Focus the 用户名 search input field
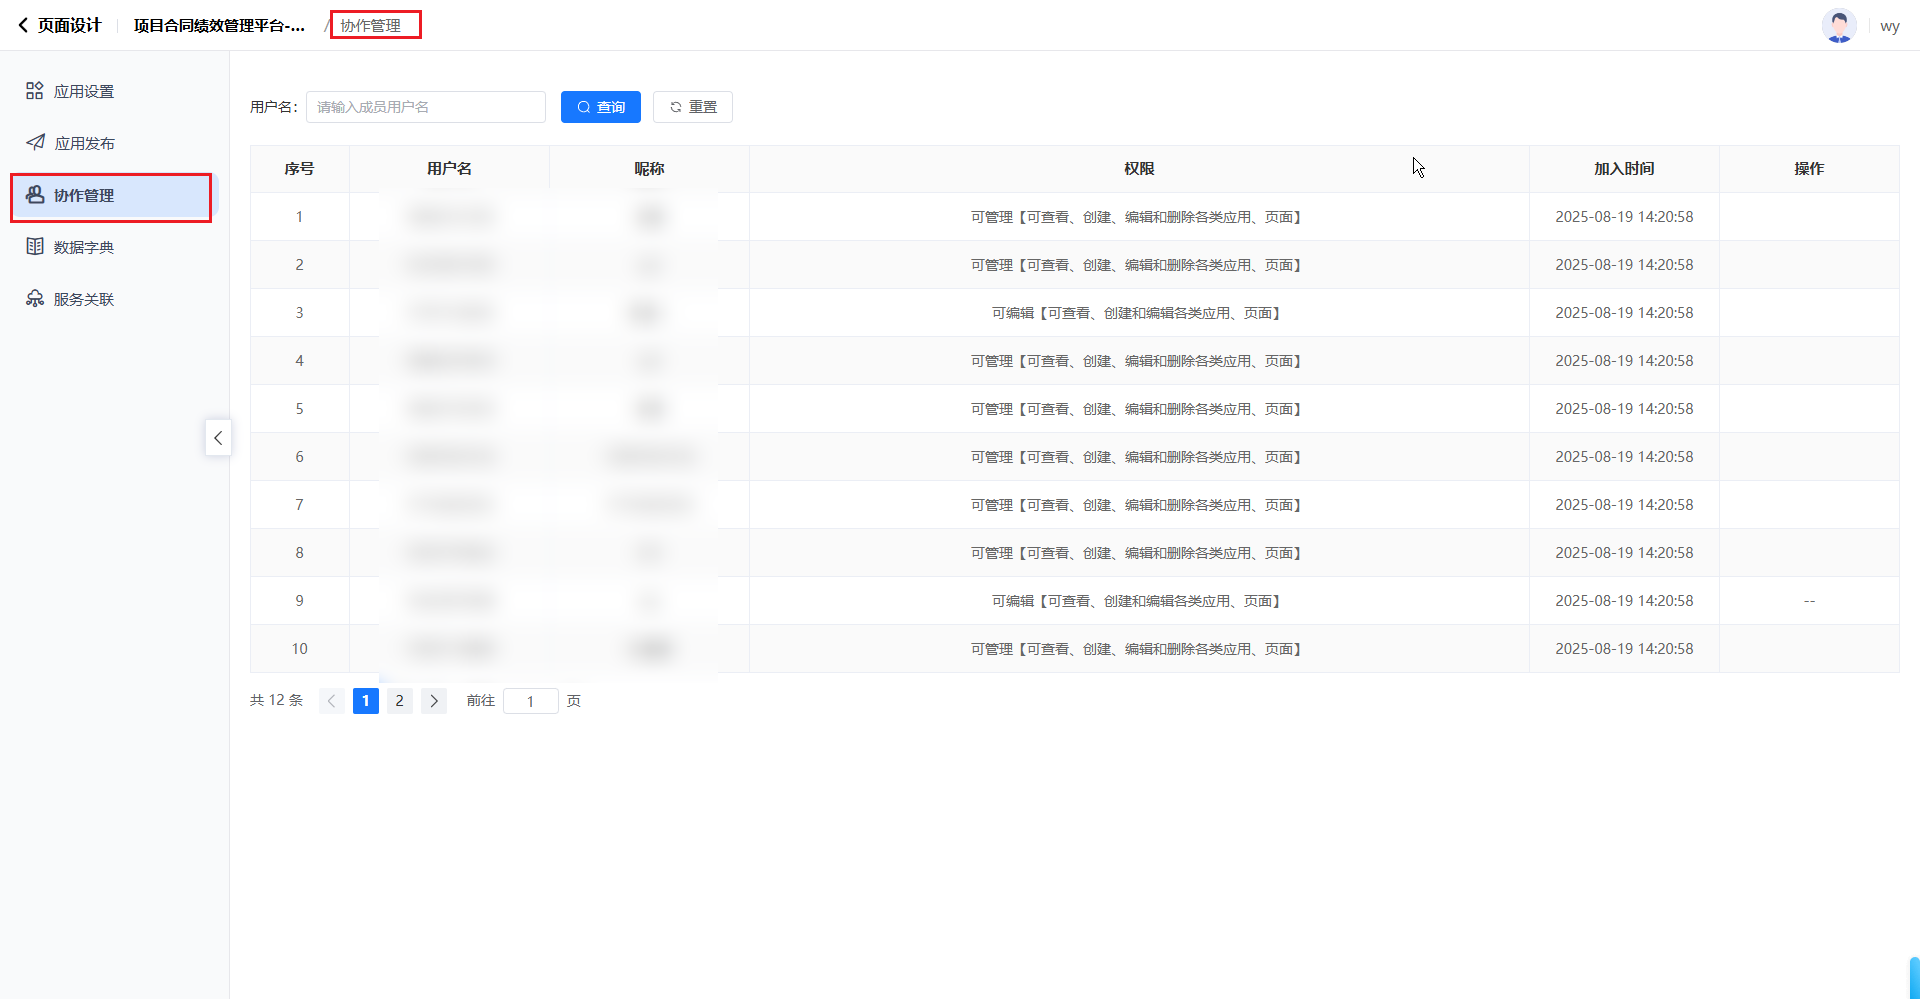The image size is (1920, 999). click(x=426, y=107)
